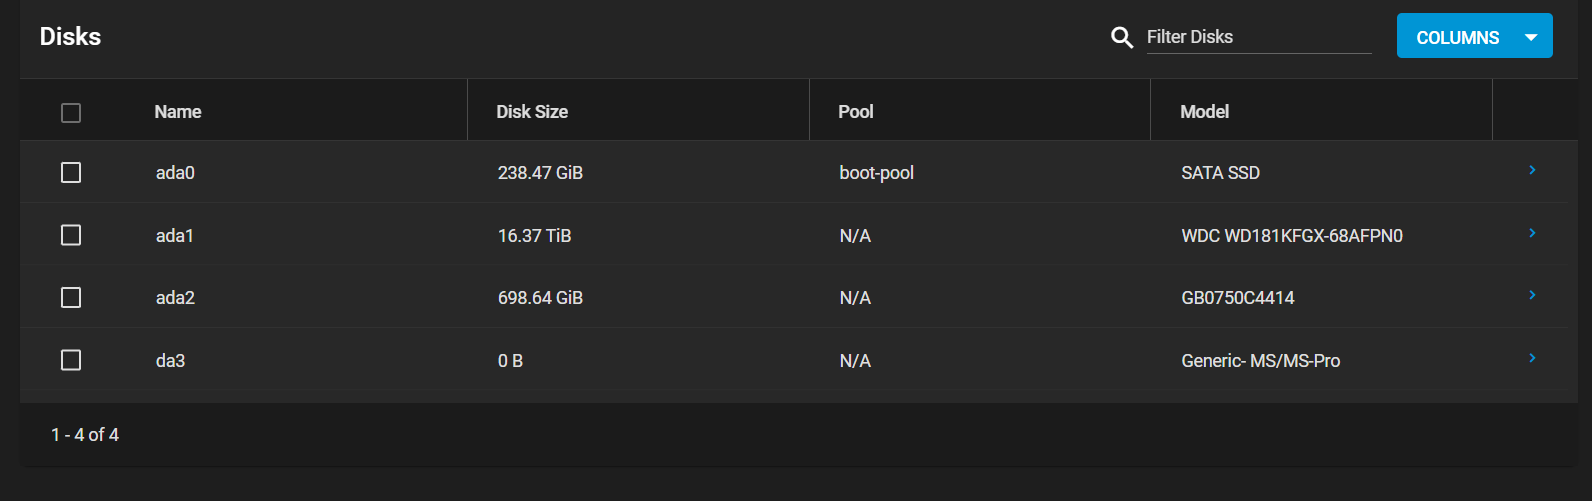Expand ada0 row details chevron
The height and width of the screenshot is (501, 1592).
pos(1532,170)
